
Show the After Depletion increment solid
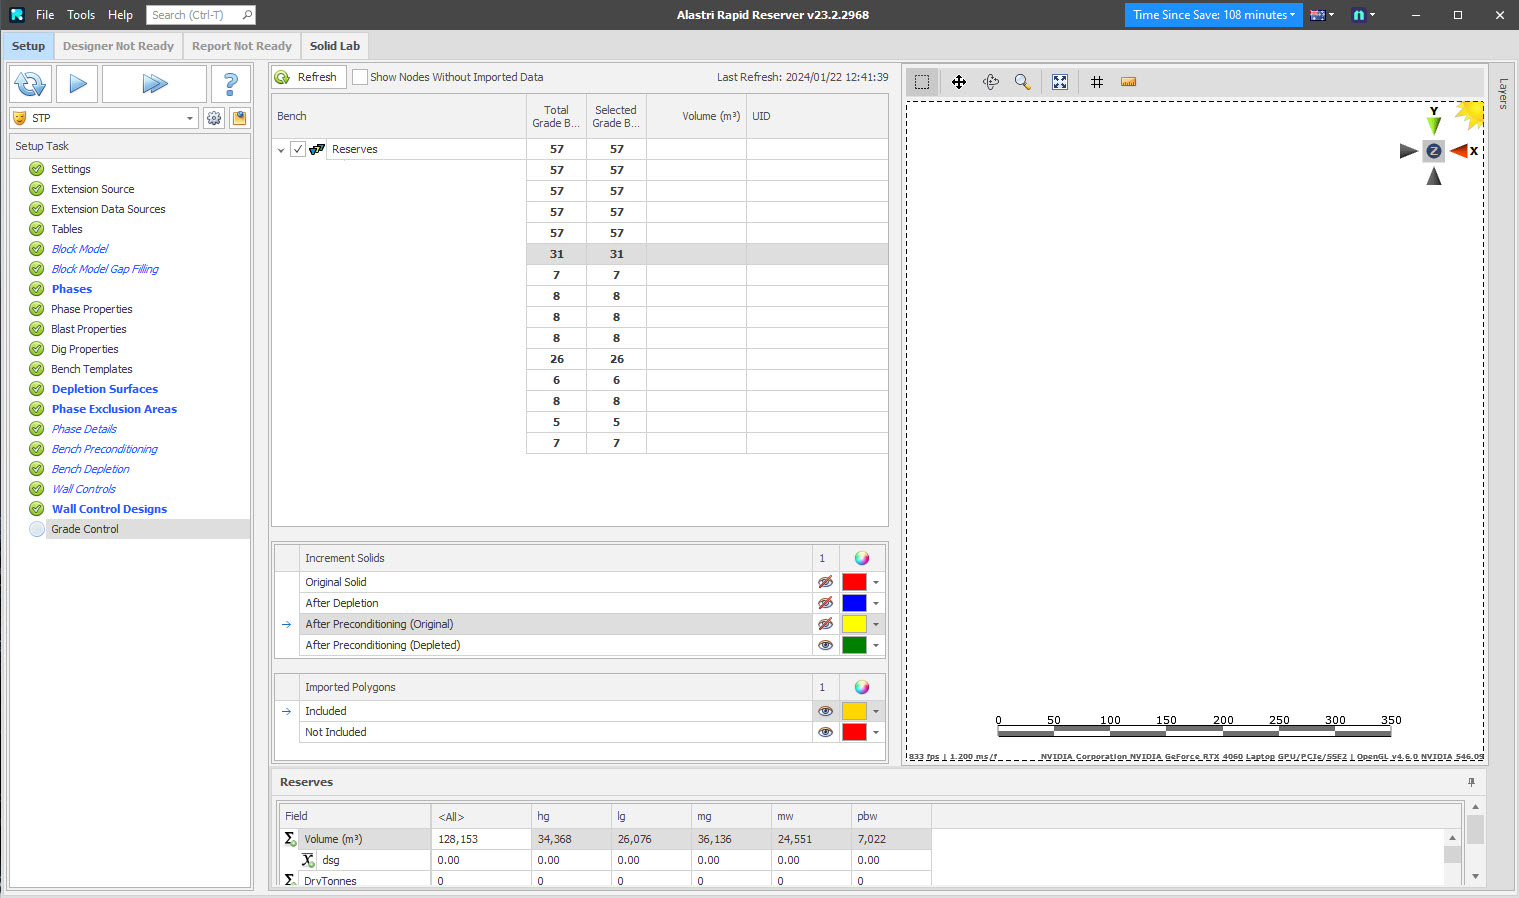point(825,602)
